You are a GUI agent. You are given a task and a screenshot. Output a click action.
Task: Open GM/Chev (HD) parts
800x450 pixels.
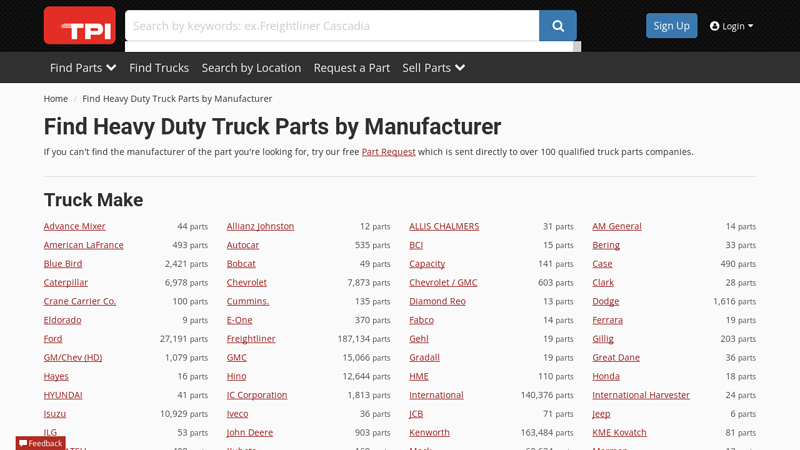[73, 358]
